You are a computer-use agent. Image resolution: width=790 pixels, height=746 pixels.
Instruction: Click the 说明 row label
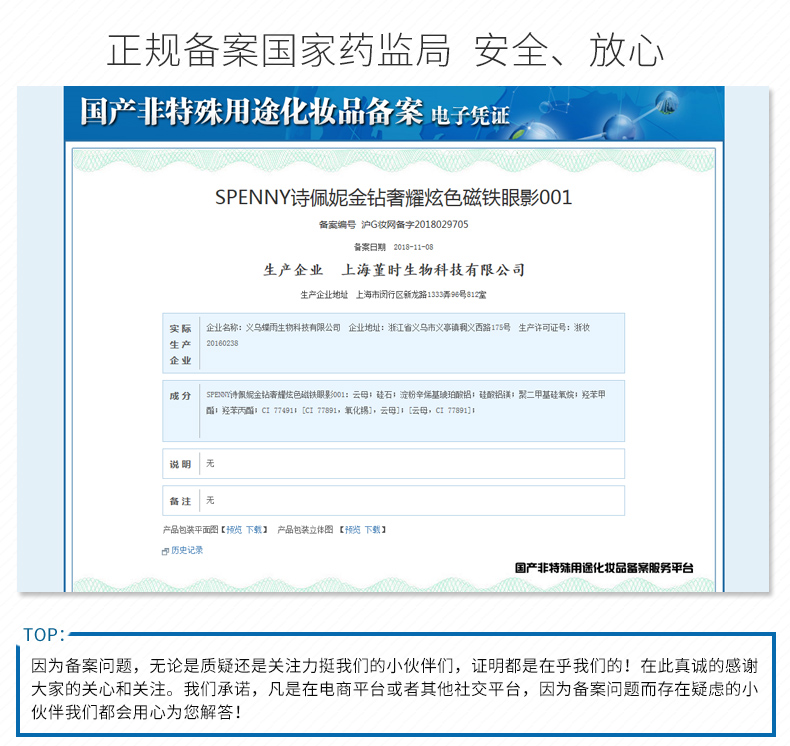180,464
